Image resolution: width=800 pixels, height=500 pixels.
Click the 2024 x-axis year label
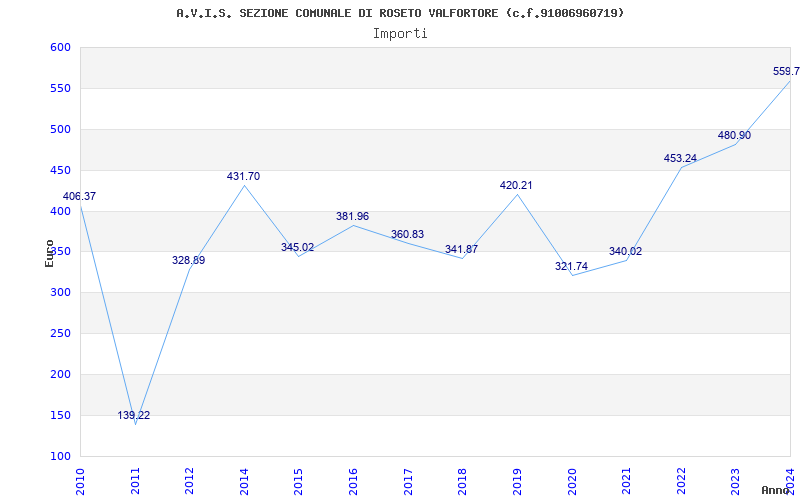(x=790, y=481)
